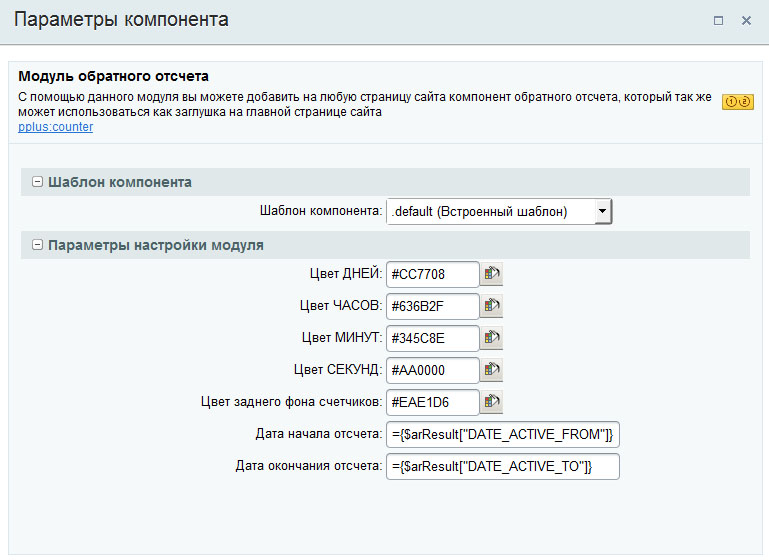
Task: Open the Шаблон компонента dropdown
Action: click(x=601, y=211)
